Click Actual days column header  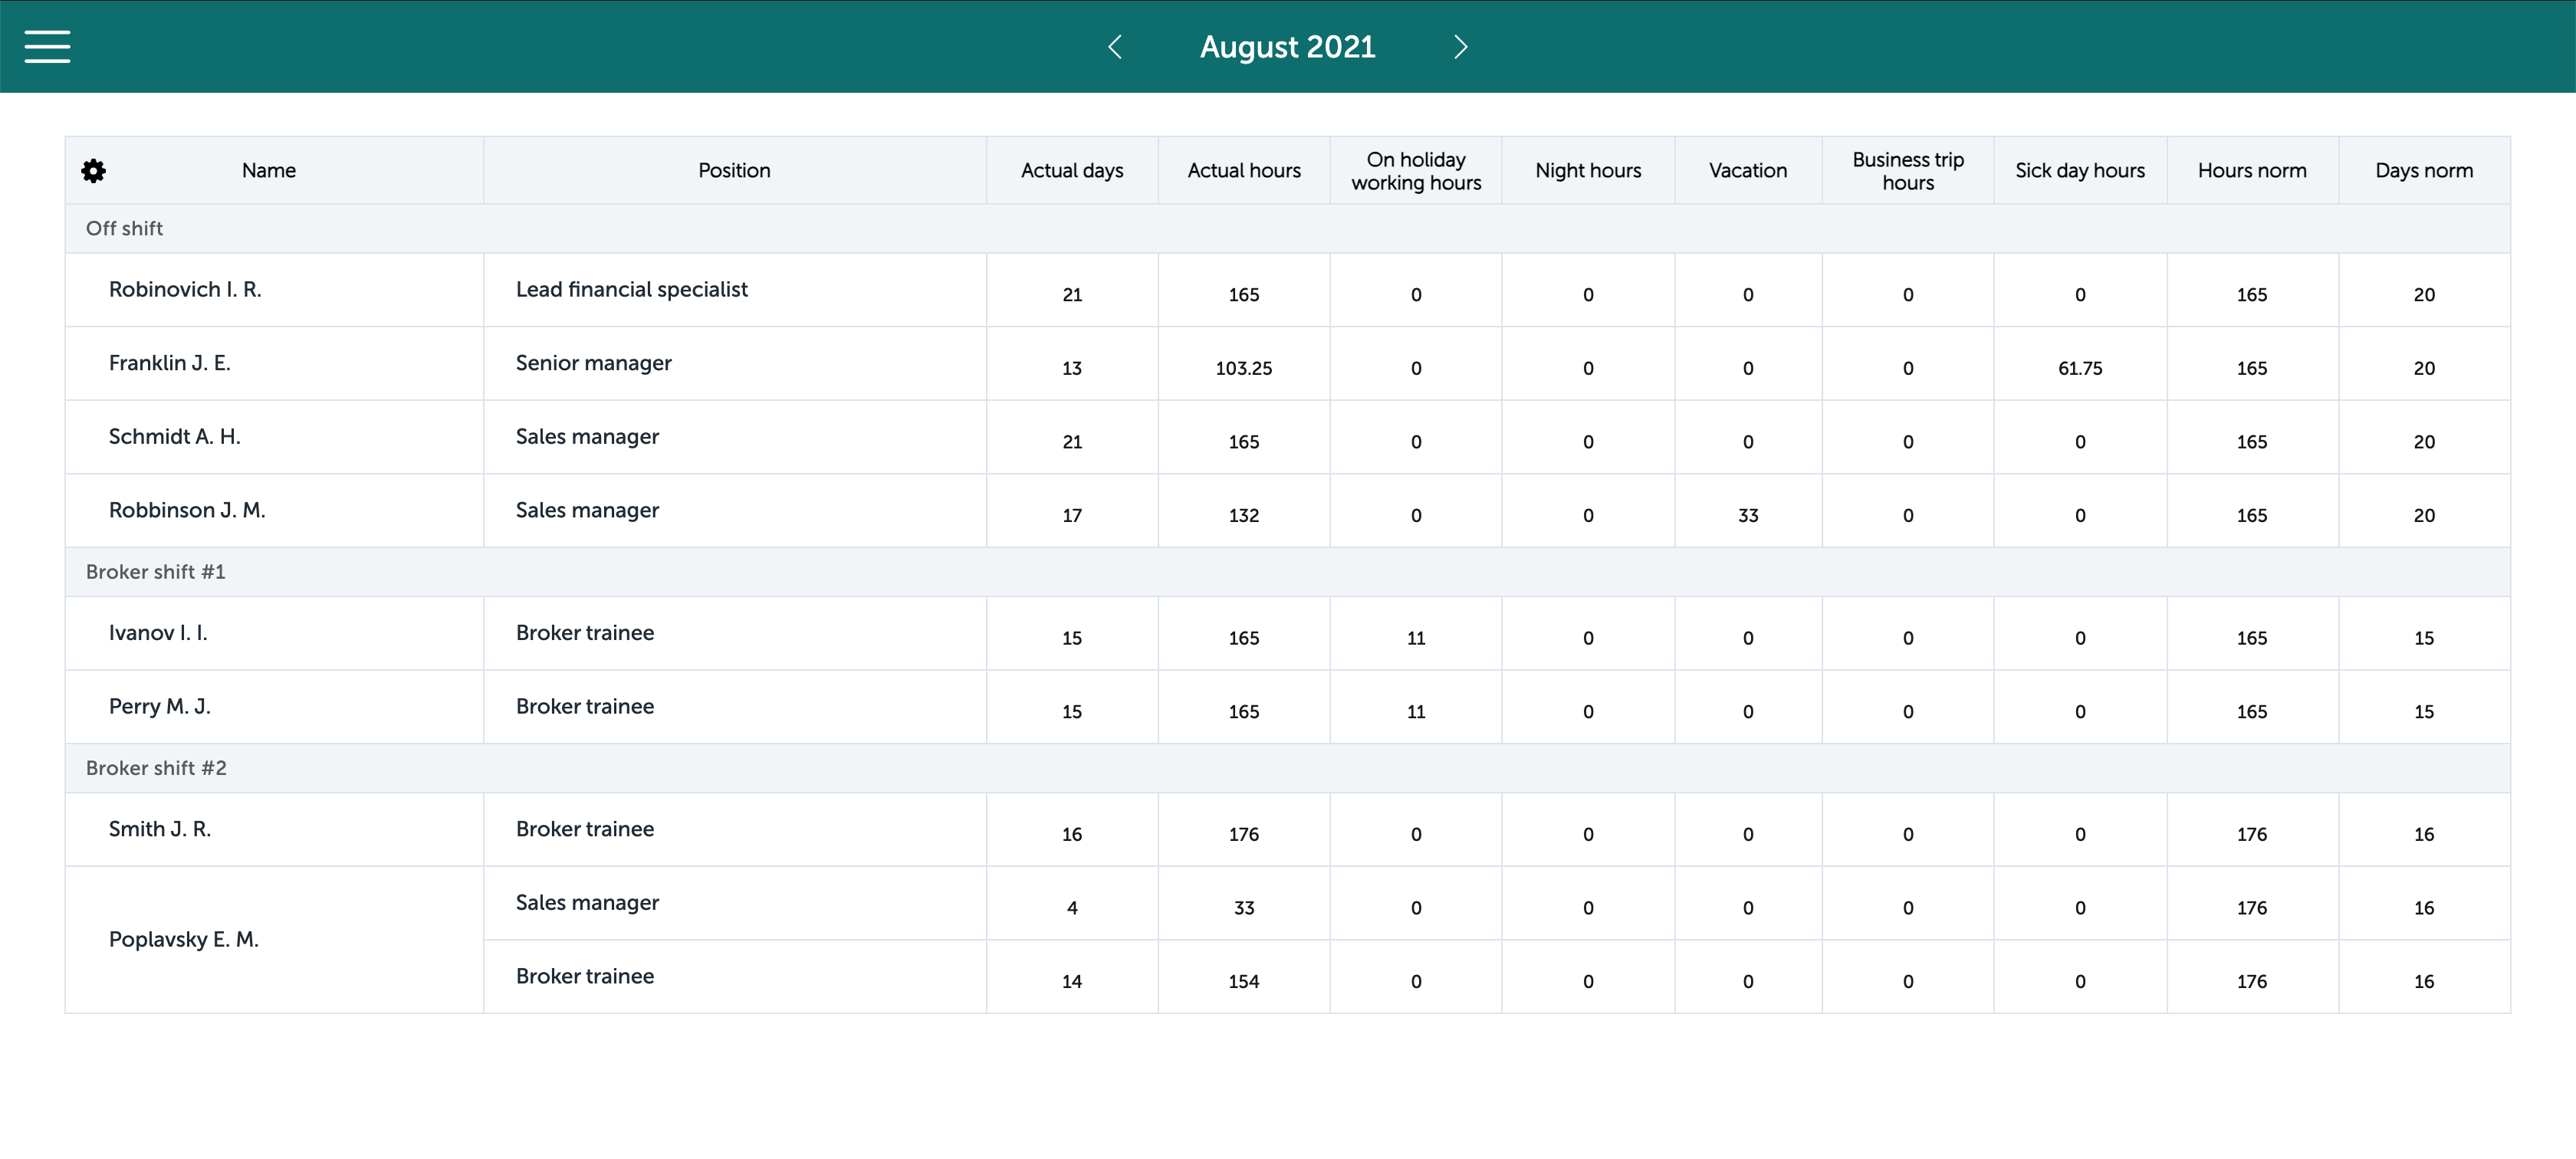pyautogui.click(x=1071, y=171)
